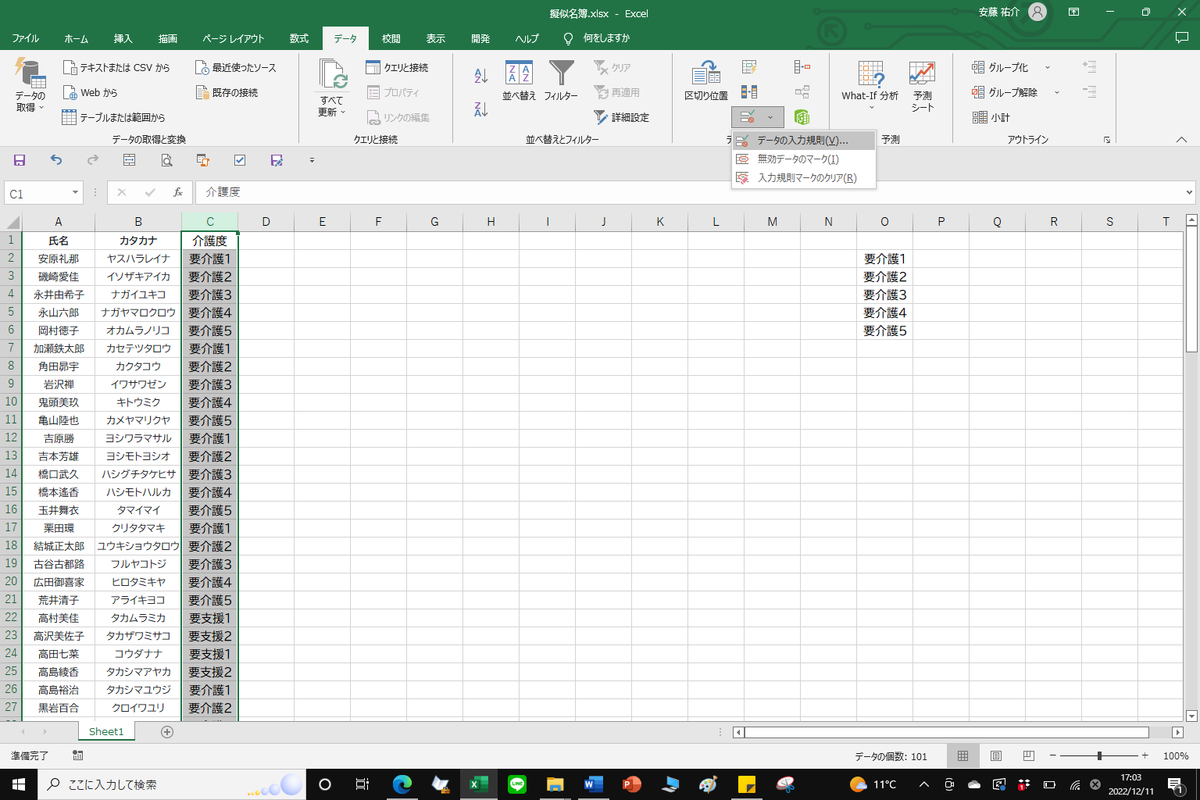Click the vertical scrollbar thumb
1200x800 pixels.
pyautogui.click(x=1191, y=292)
